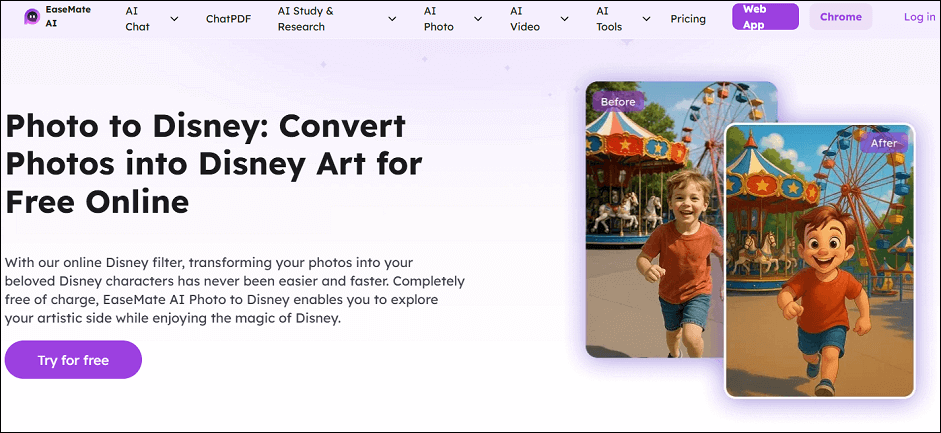Click the EaseMate AI logo icon
The image size is (941, 433).
point(32,17)
